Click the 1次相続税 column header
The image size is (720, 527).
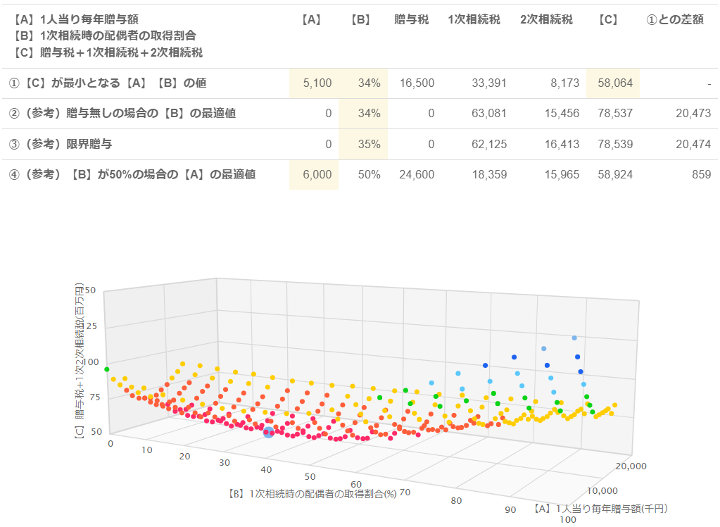(474, 19)
